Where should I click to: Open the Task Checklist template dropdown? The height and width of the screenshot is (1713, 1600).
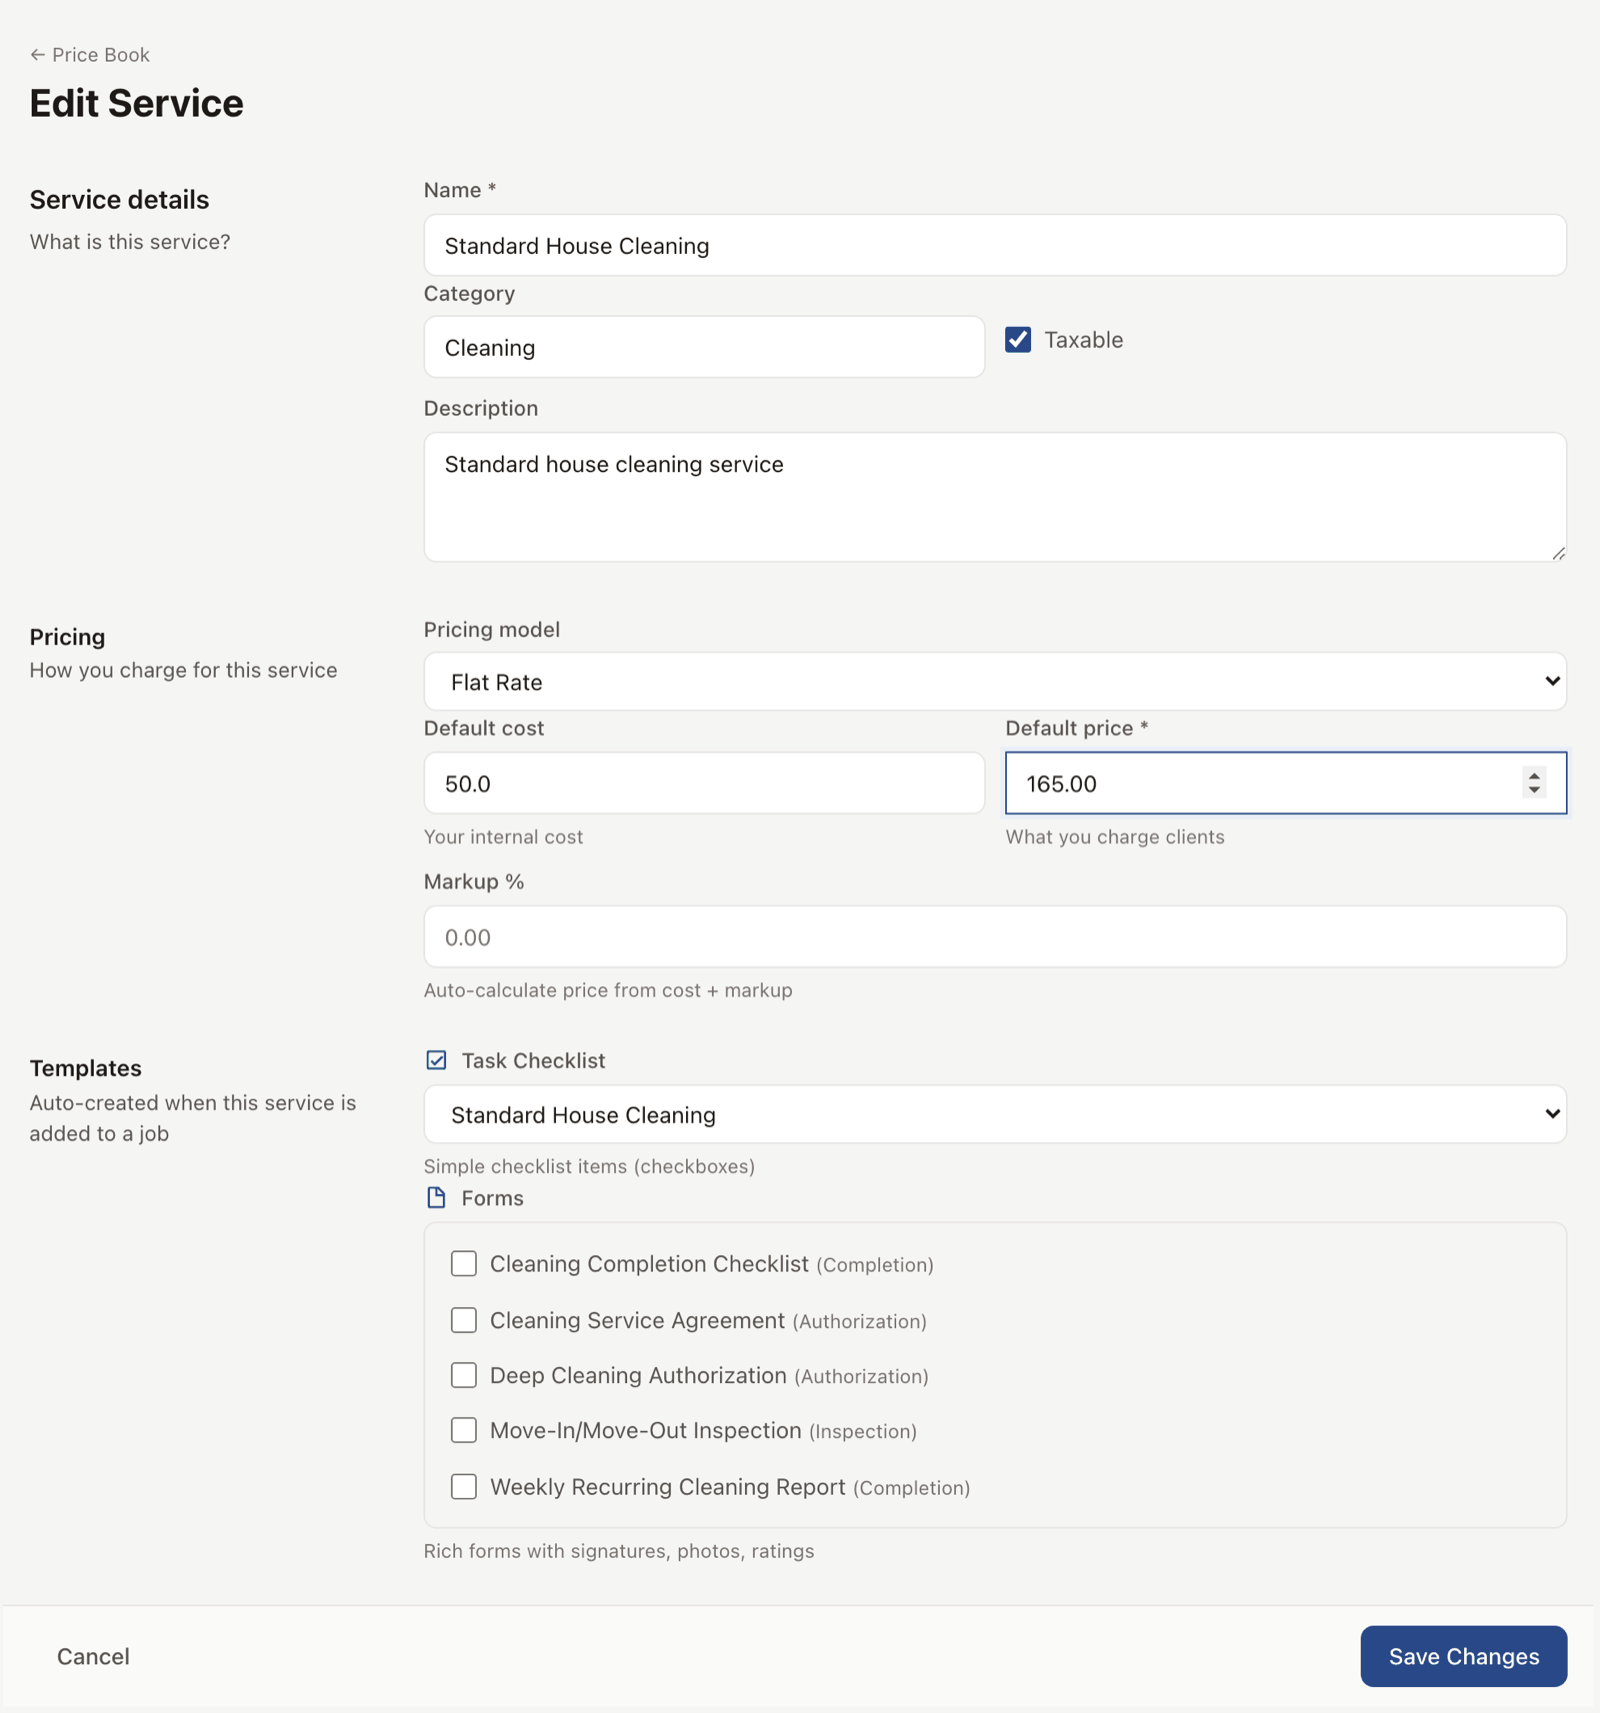coord(995,1114)
